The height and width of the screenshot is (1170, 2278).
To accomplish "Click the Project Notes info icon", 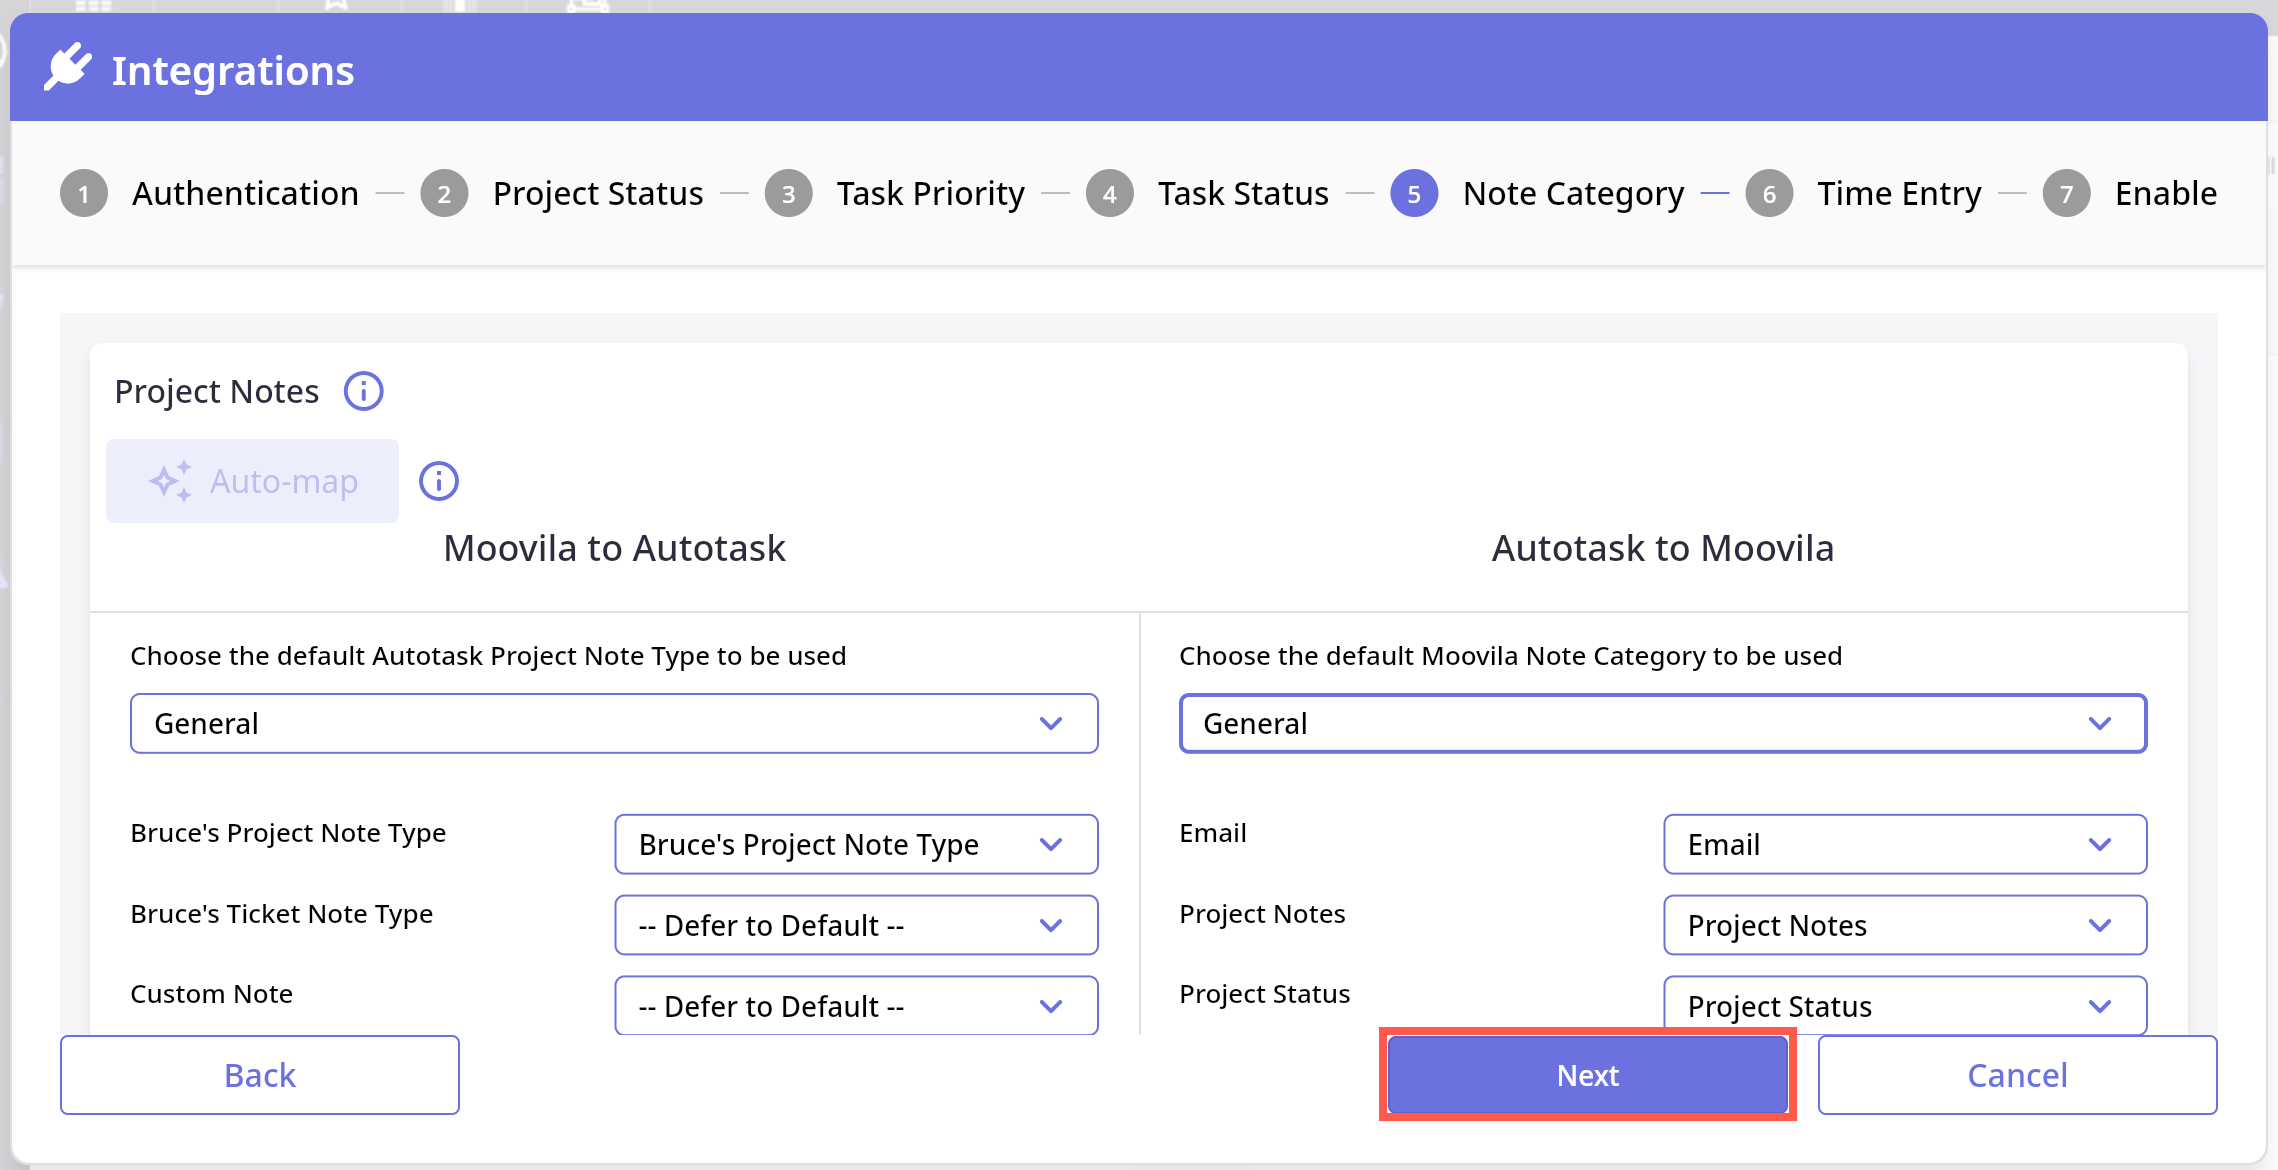I will 363,391.
